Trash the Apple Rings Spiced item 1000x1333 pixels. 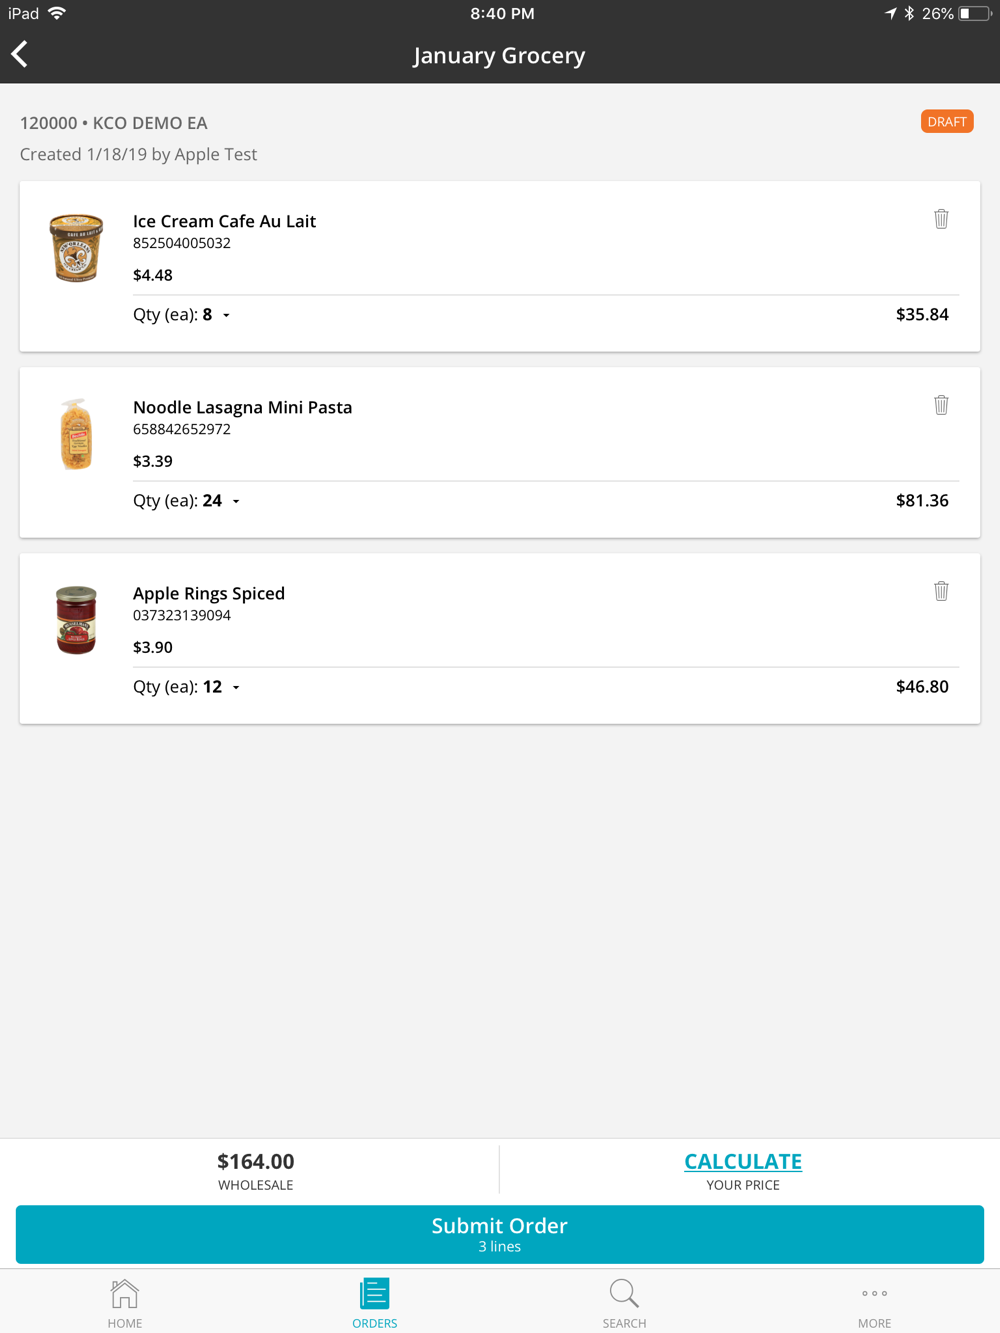tap(941, 591)
